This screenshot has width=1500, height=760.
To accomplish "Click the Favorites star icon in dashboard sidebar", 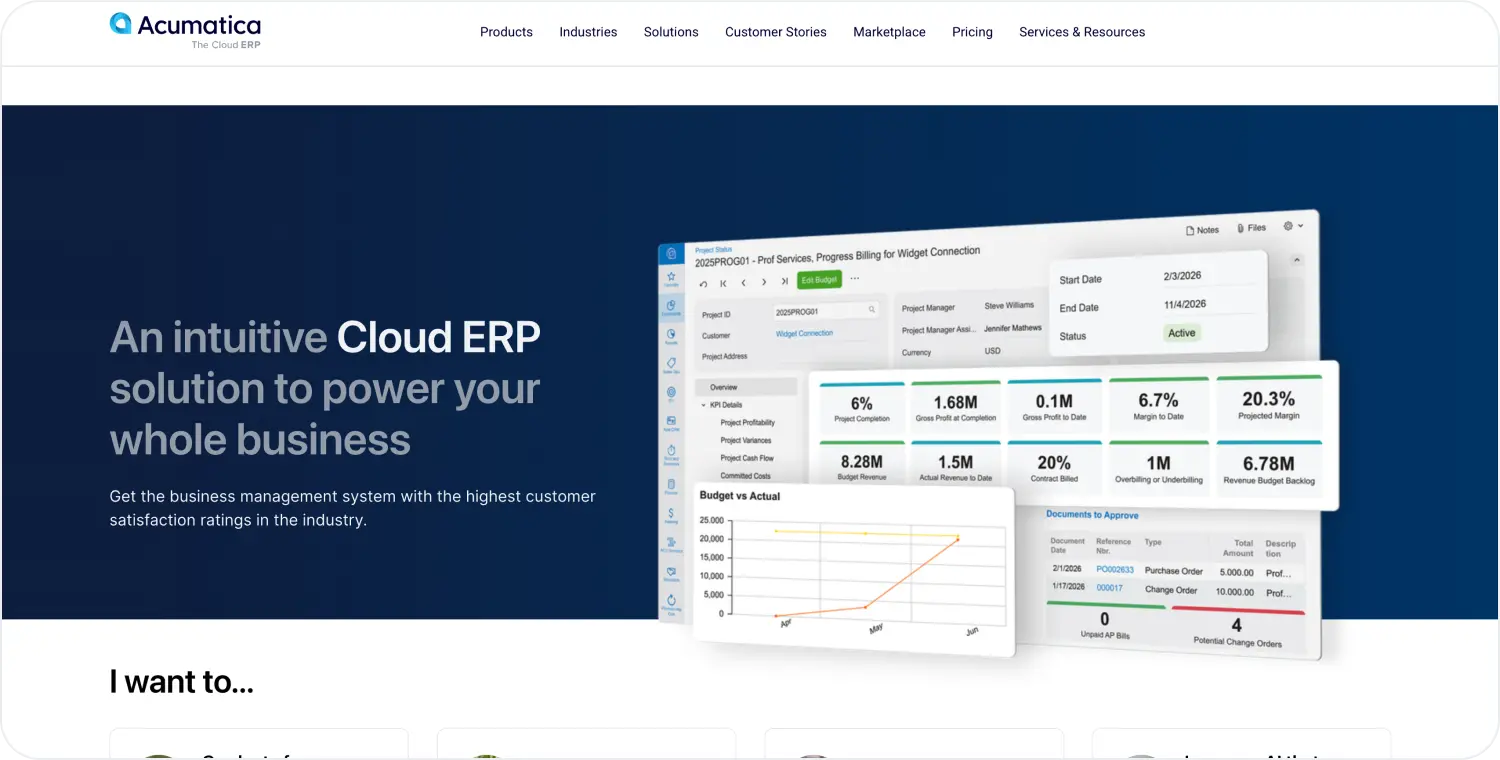I will tap(671, 278).
